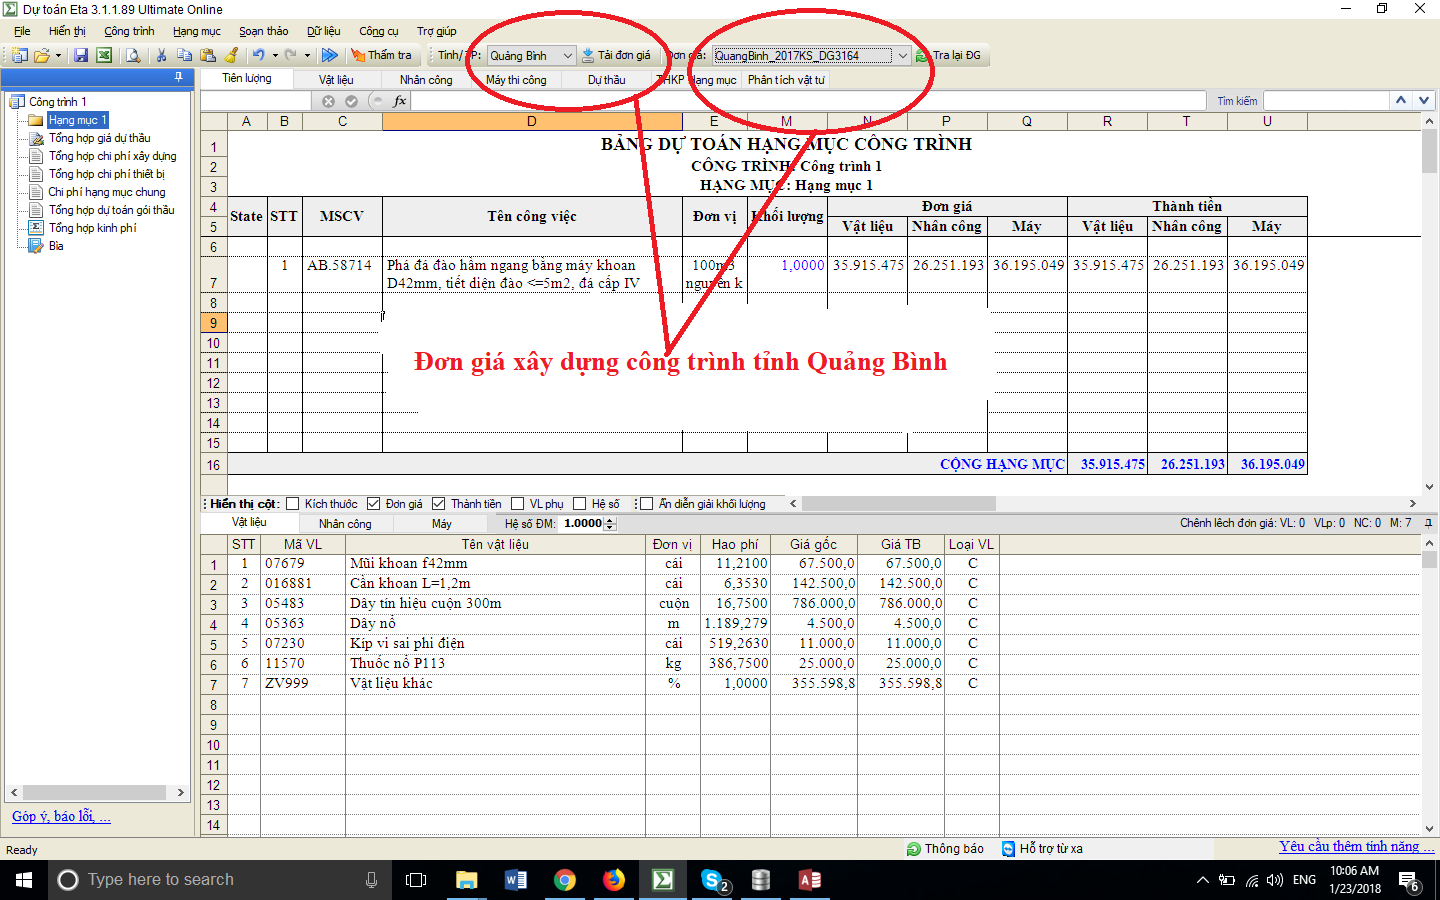
Task: Click the blue fast-forward arrows icon
Action: [329, 56]
